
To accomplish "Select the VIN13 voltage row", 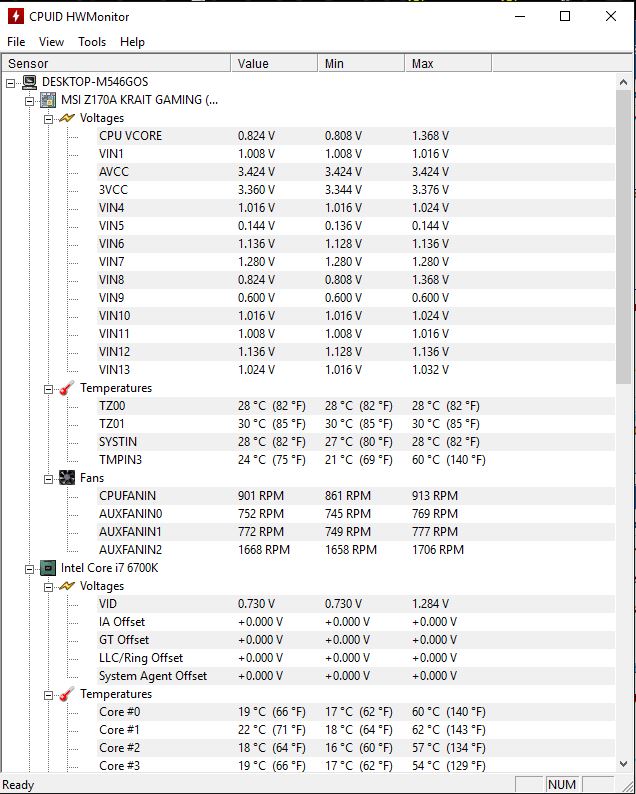I will click(356, 370).
